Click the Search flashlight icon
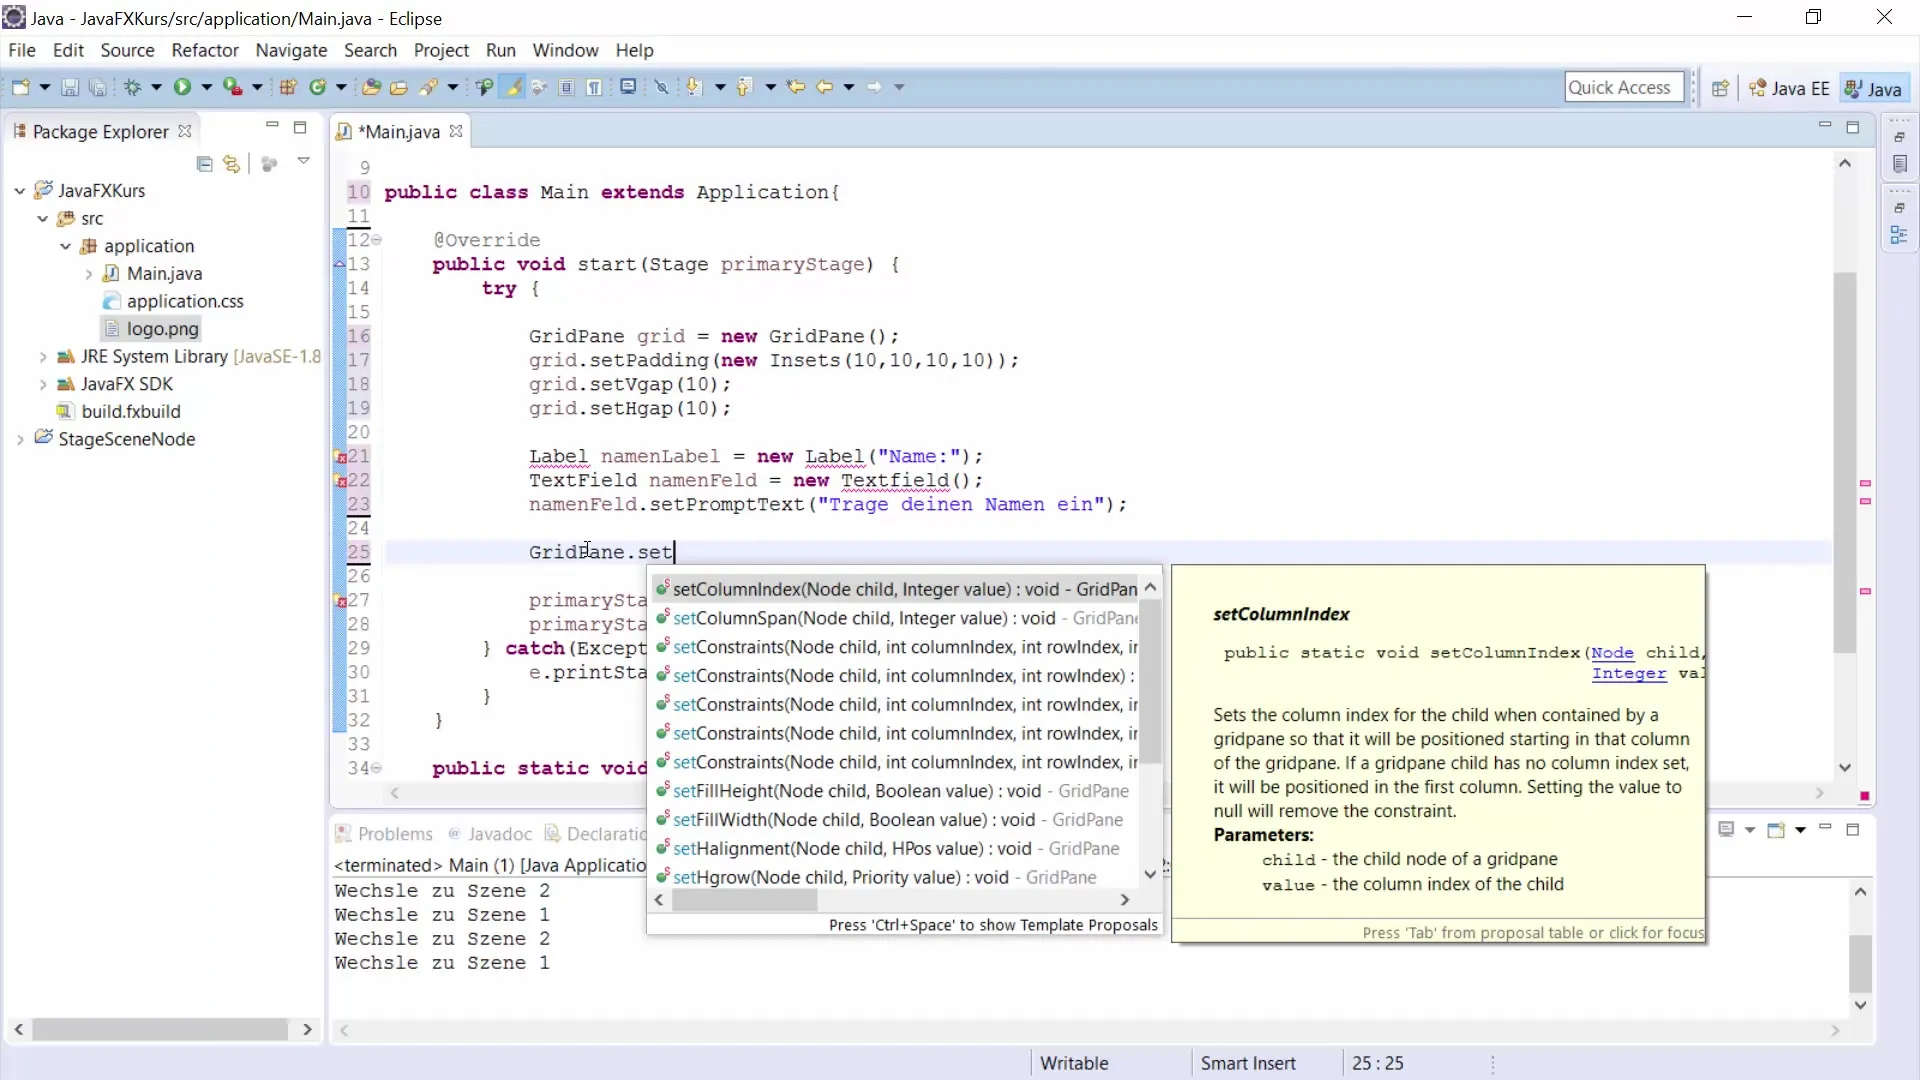The width and height of the screenshot is (1920, 1080). click(428, 87)
